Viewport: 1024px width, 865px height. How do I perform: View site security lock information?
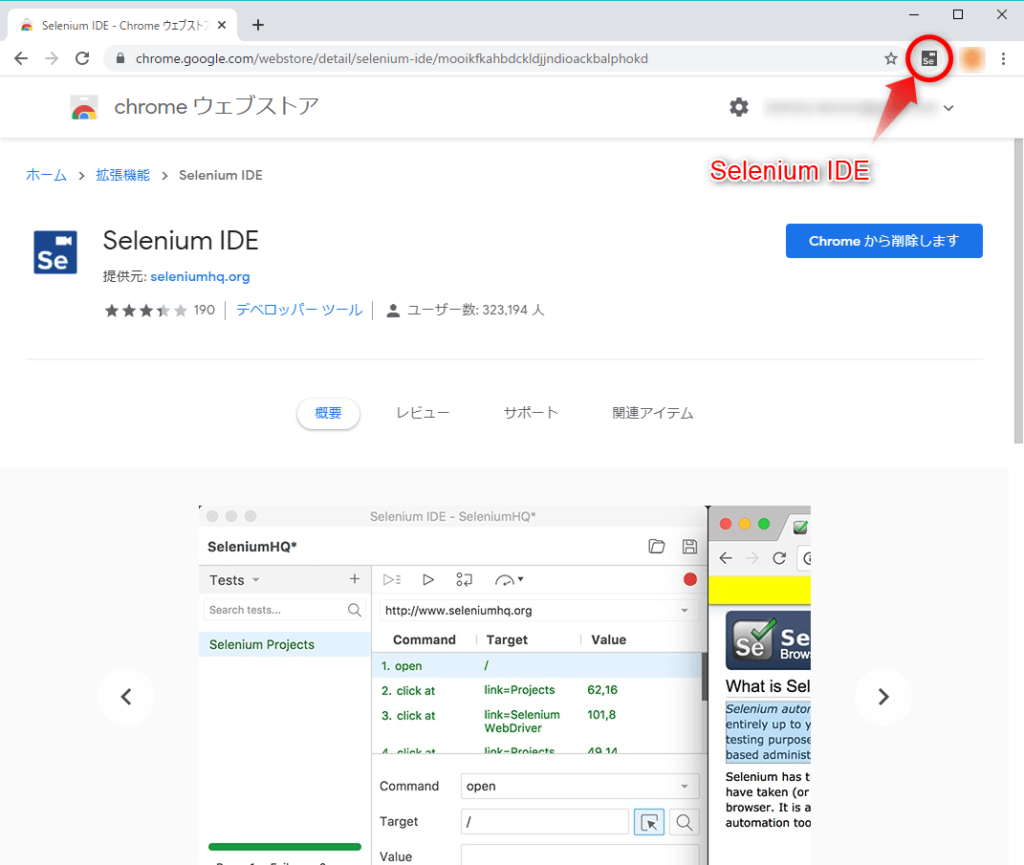120,59
